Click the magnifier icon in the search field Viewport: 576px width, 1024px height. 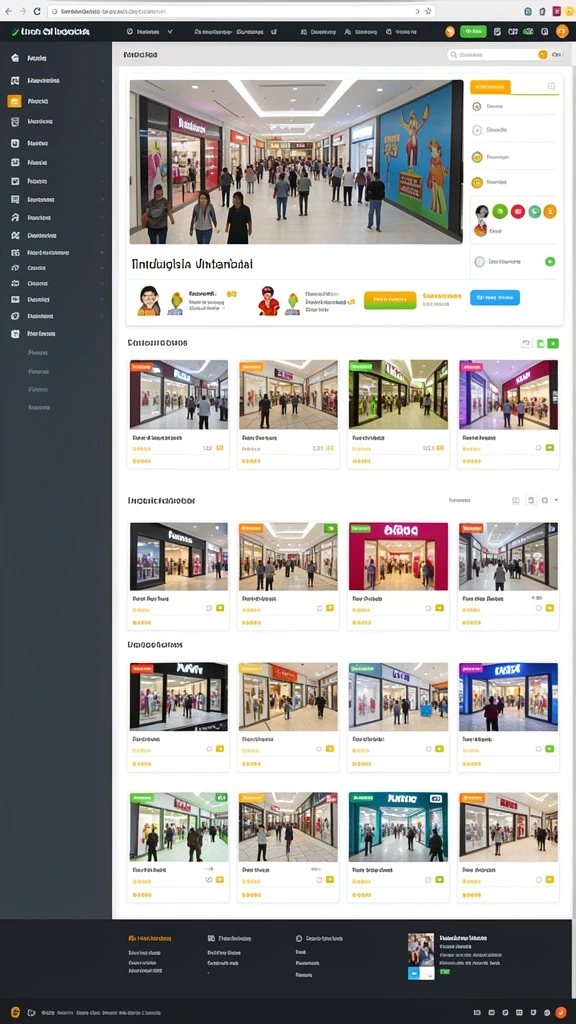pos(453,56)
